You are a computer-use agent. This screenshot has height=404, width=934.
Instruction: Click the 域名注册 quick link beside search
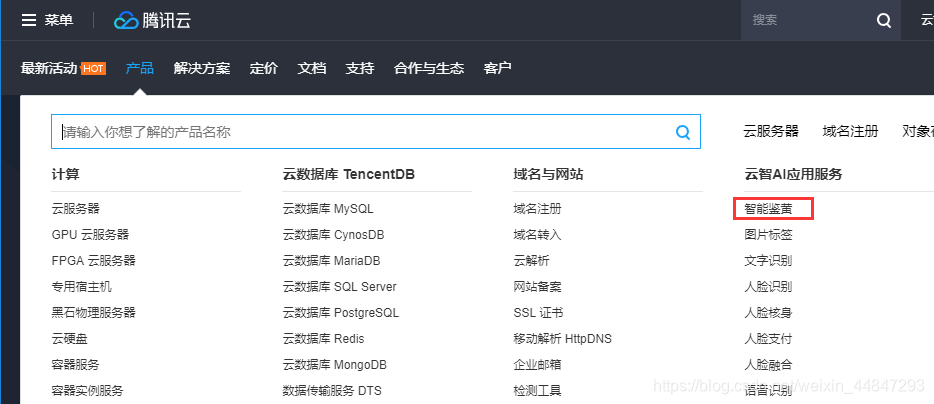[850, 132]
